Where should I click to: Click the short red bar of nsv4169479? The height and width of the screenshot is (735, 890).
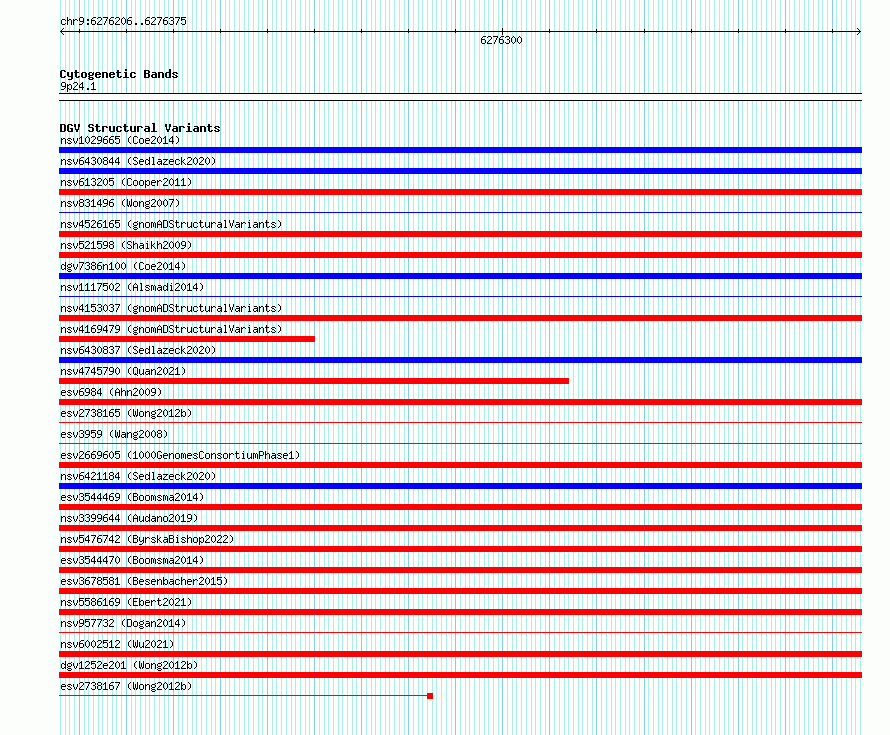(x=187, y=339)
